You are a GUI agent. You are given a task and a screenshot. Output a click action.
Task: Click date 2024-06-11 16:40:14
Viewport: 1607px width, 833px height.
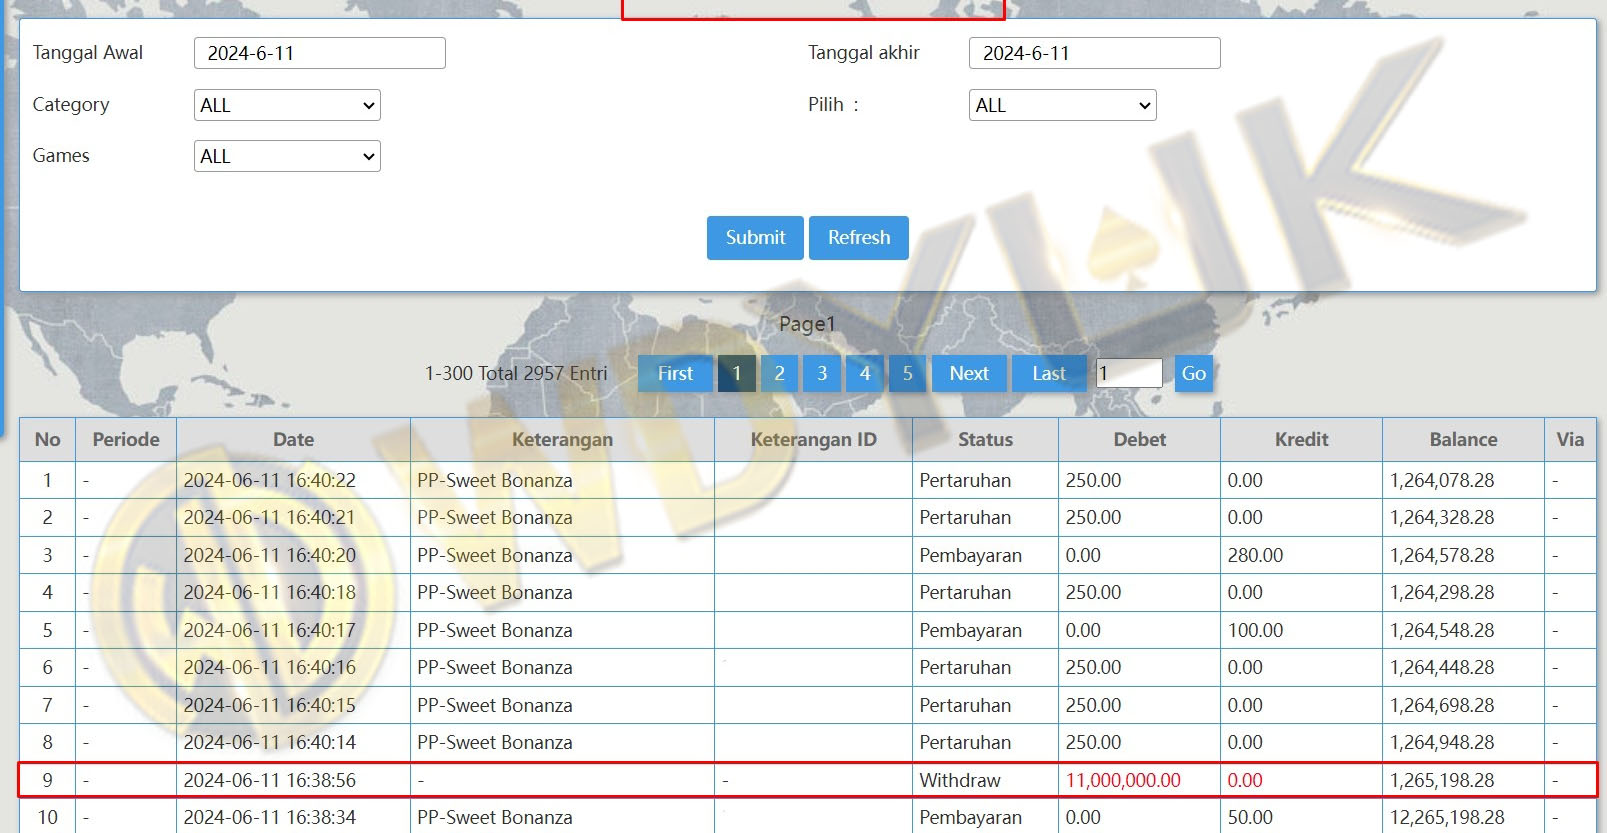269,742
